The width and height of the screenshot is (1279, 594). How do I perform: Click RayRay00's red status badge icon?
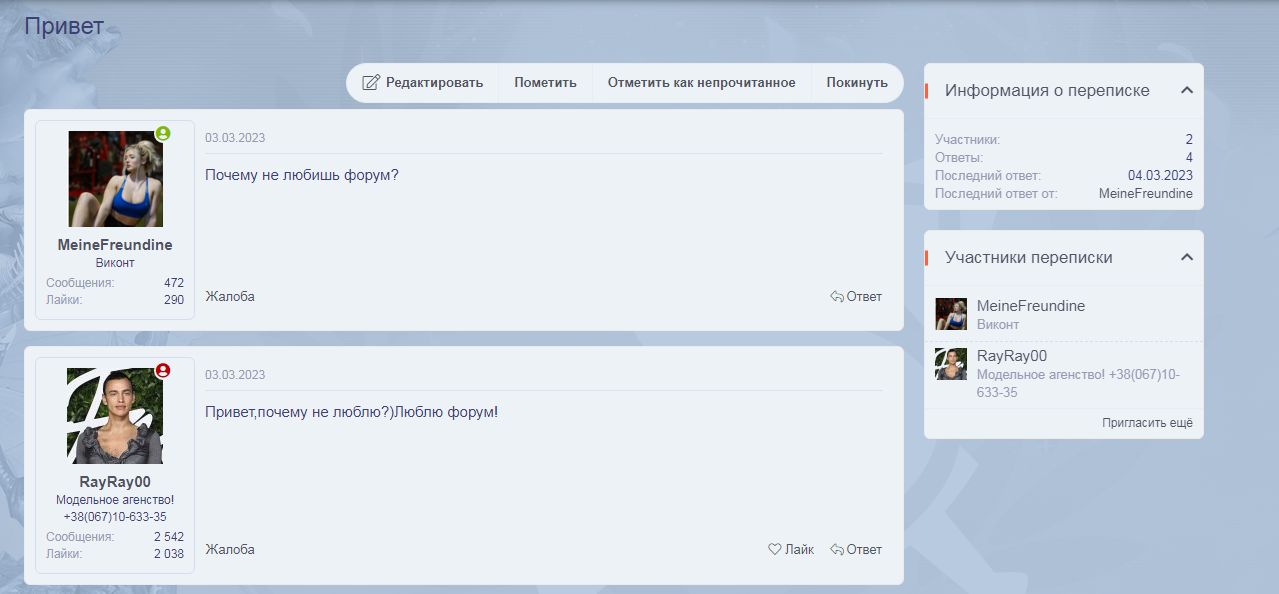click(163, 370)
